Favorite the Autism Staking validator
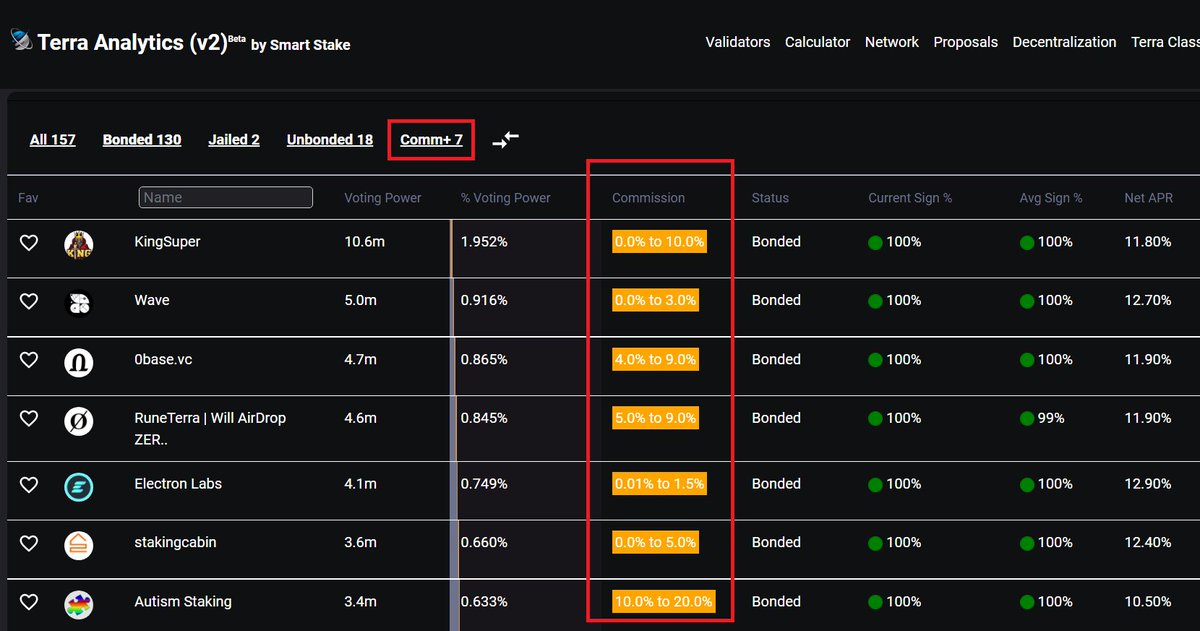The width and height of the screenshot is (1200, 631). point(29,602)
